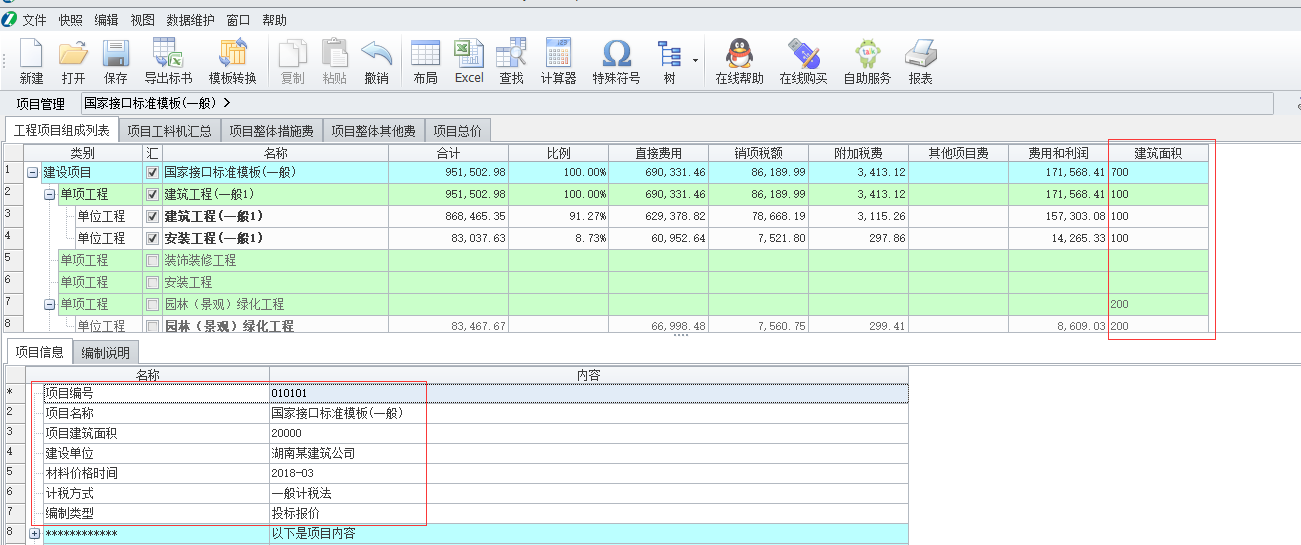Toggle checkbox for 安装工程(一般1) row

point(152,239)
